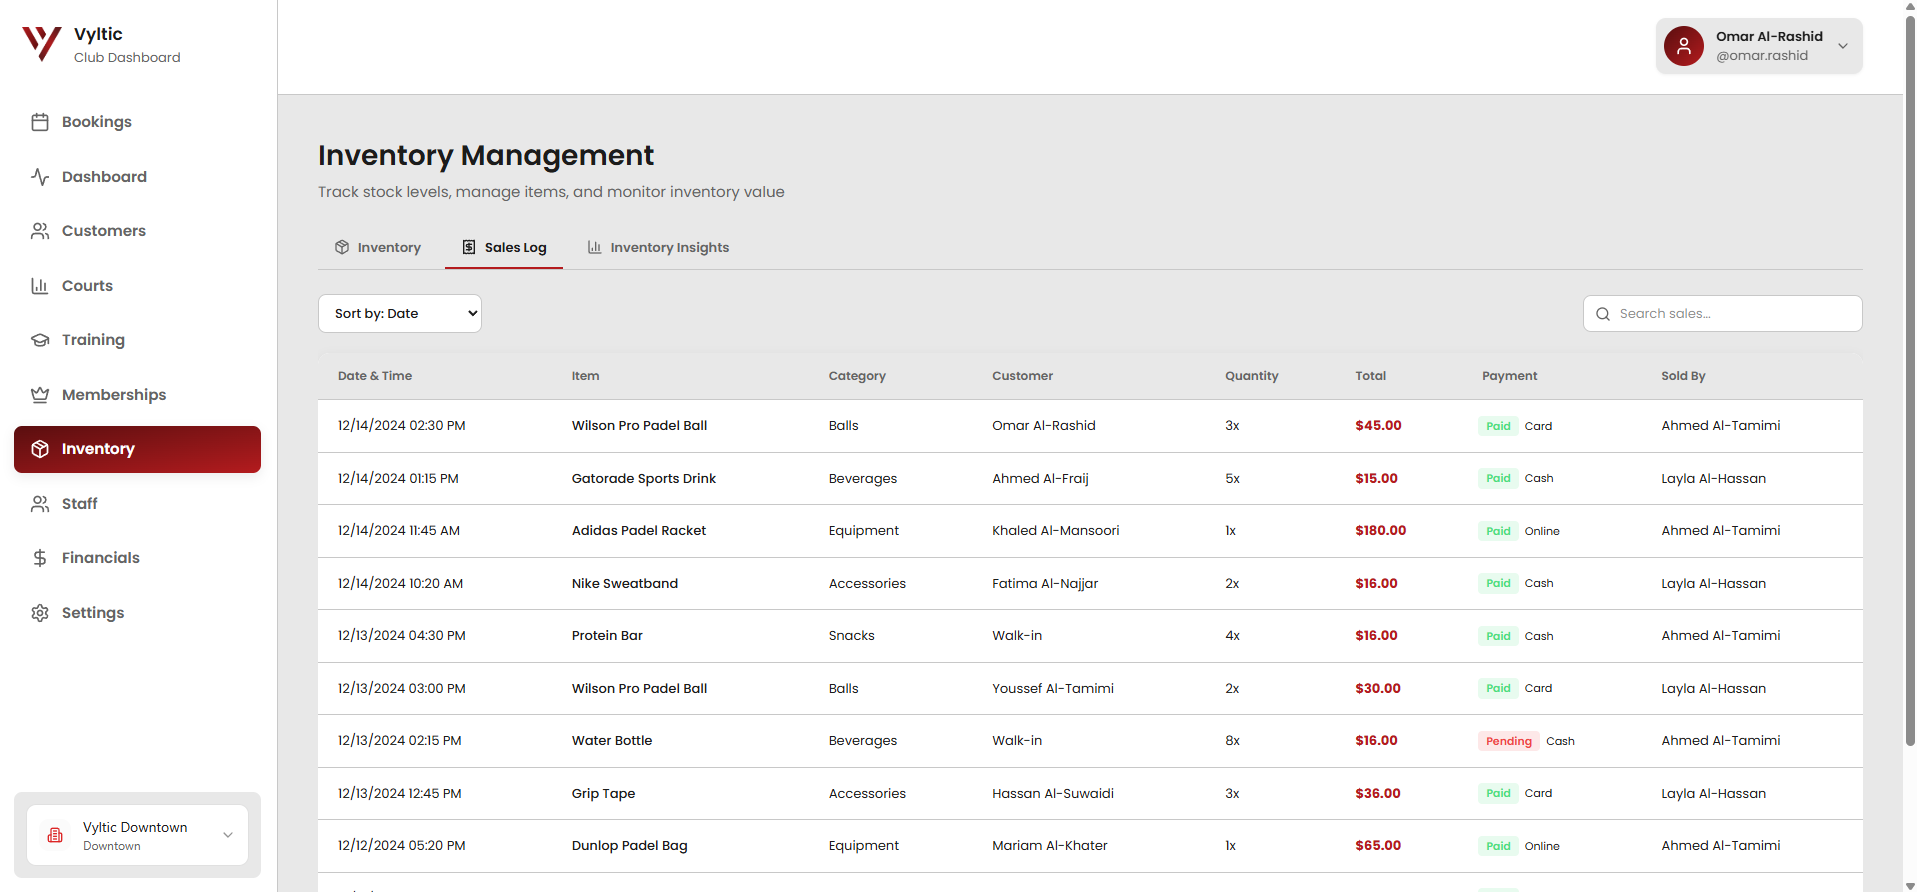Switch to the Inventory tab
This screenshot has width=1917, height=892.
(x=378, y=248)
